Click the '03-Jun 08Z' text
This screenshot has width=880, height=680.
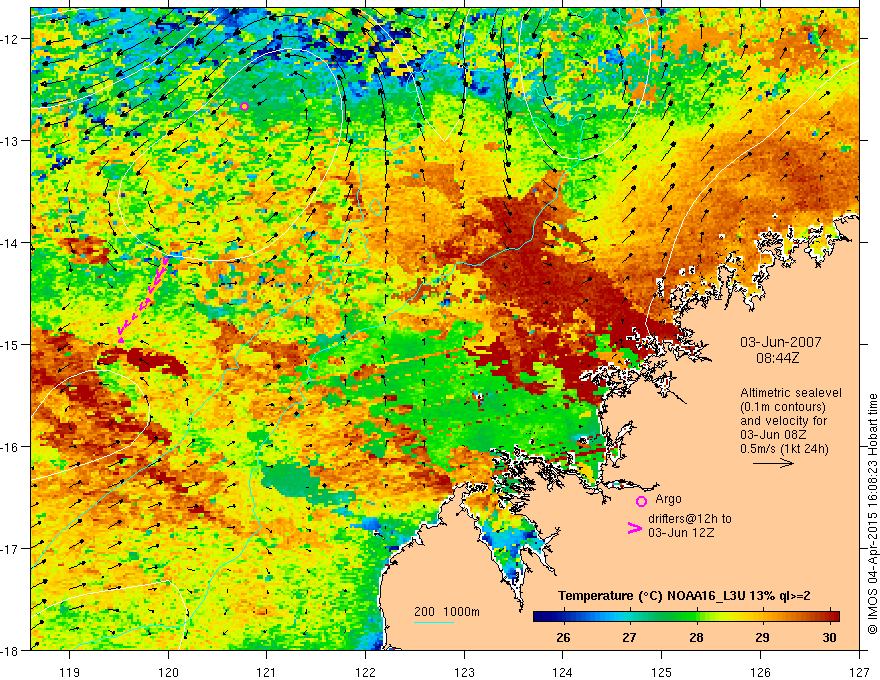tap(774, 435)
